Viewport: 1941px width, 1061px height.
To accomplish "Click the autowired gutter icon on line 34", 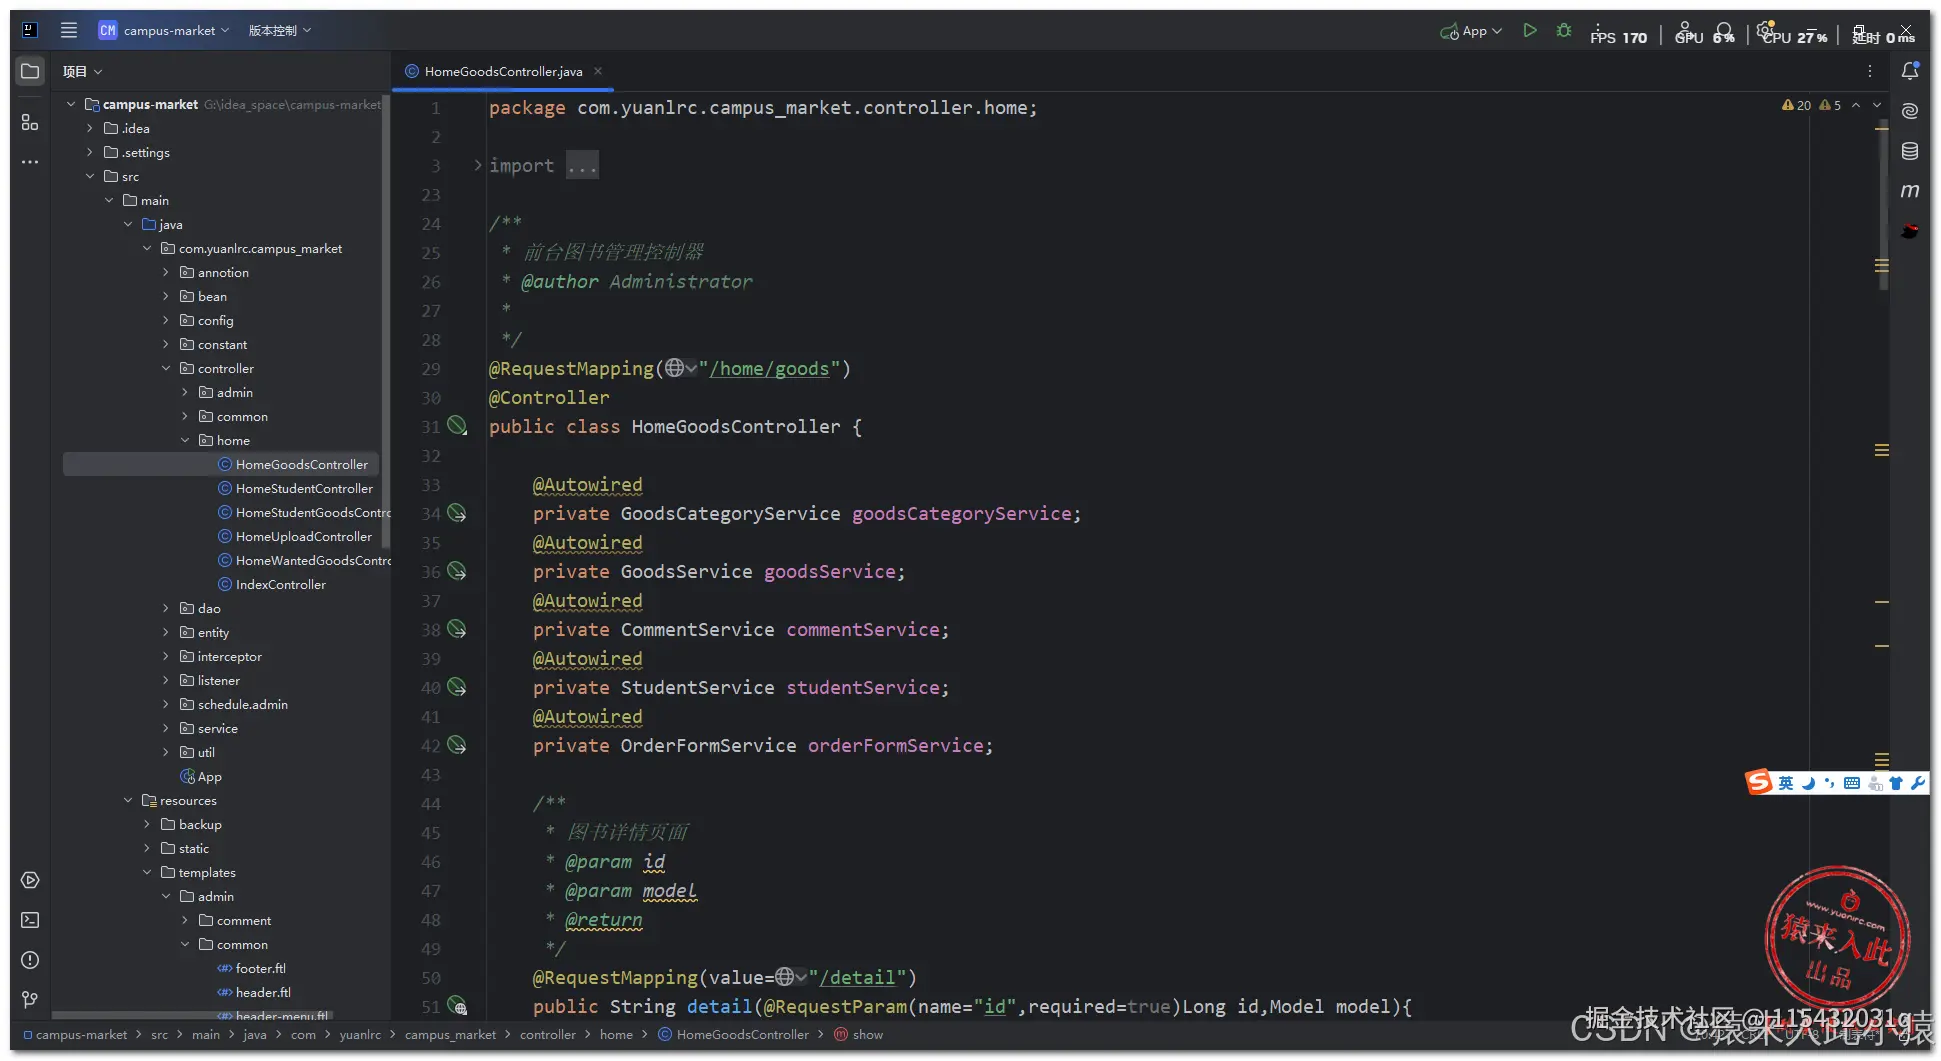I will coord(457,513).
